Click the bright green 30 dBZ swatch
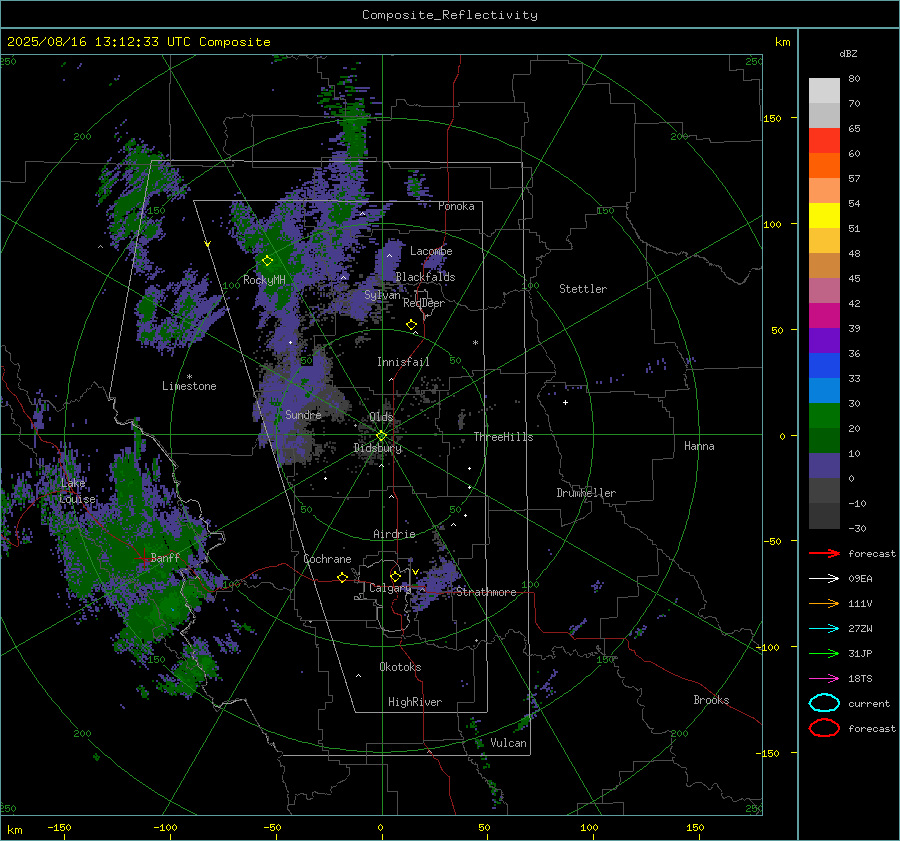 (x=824, y=415)
